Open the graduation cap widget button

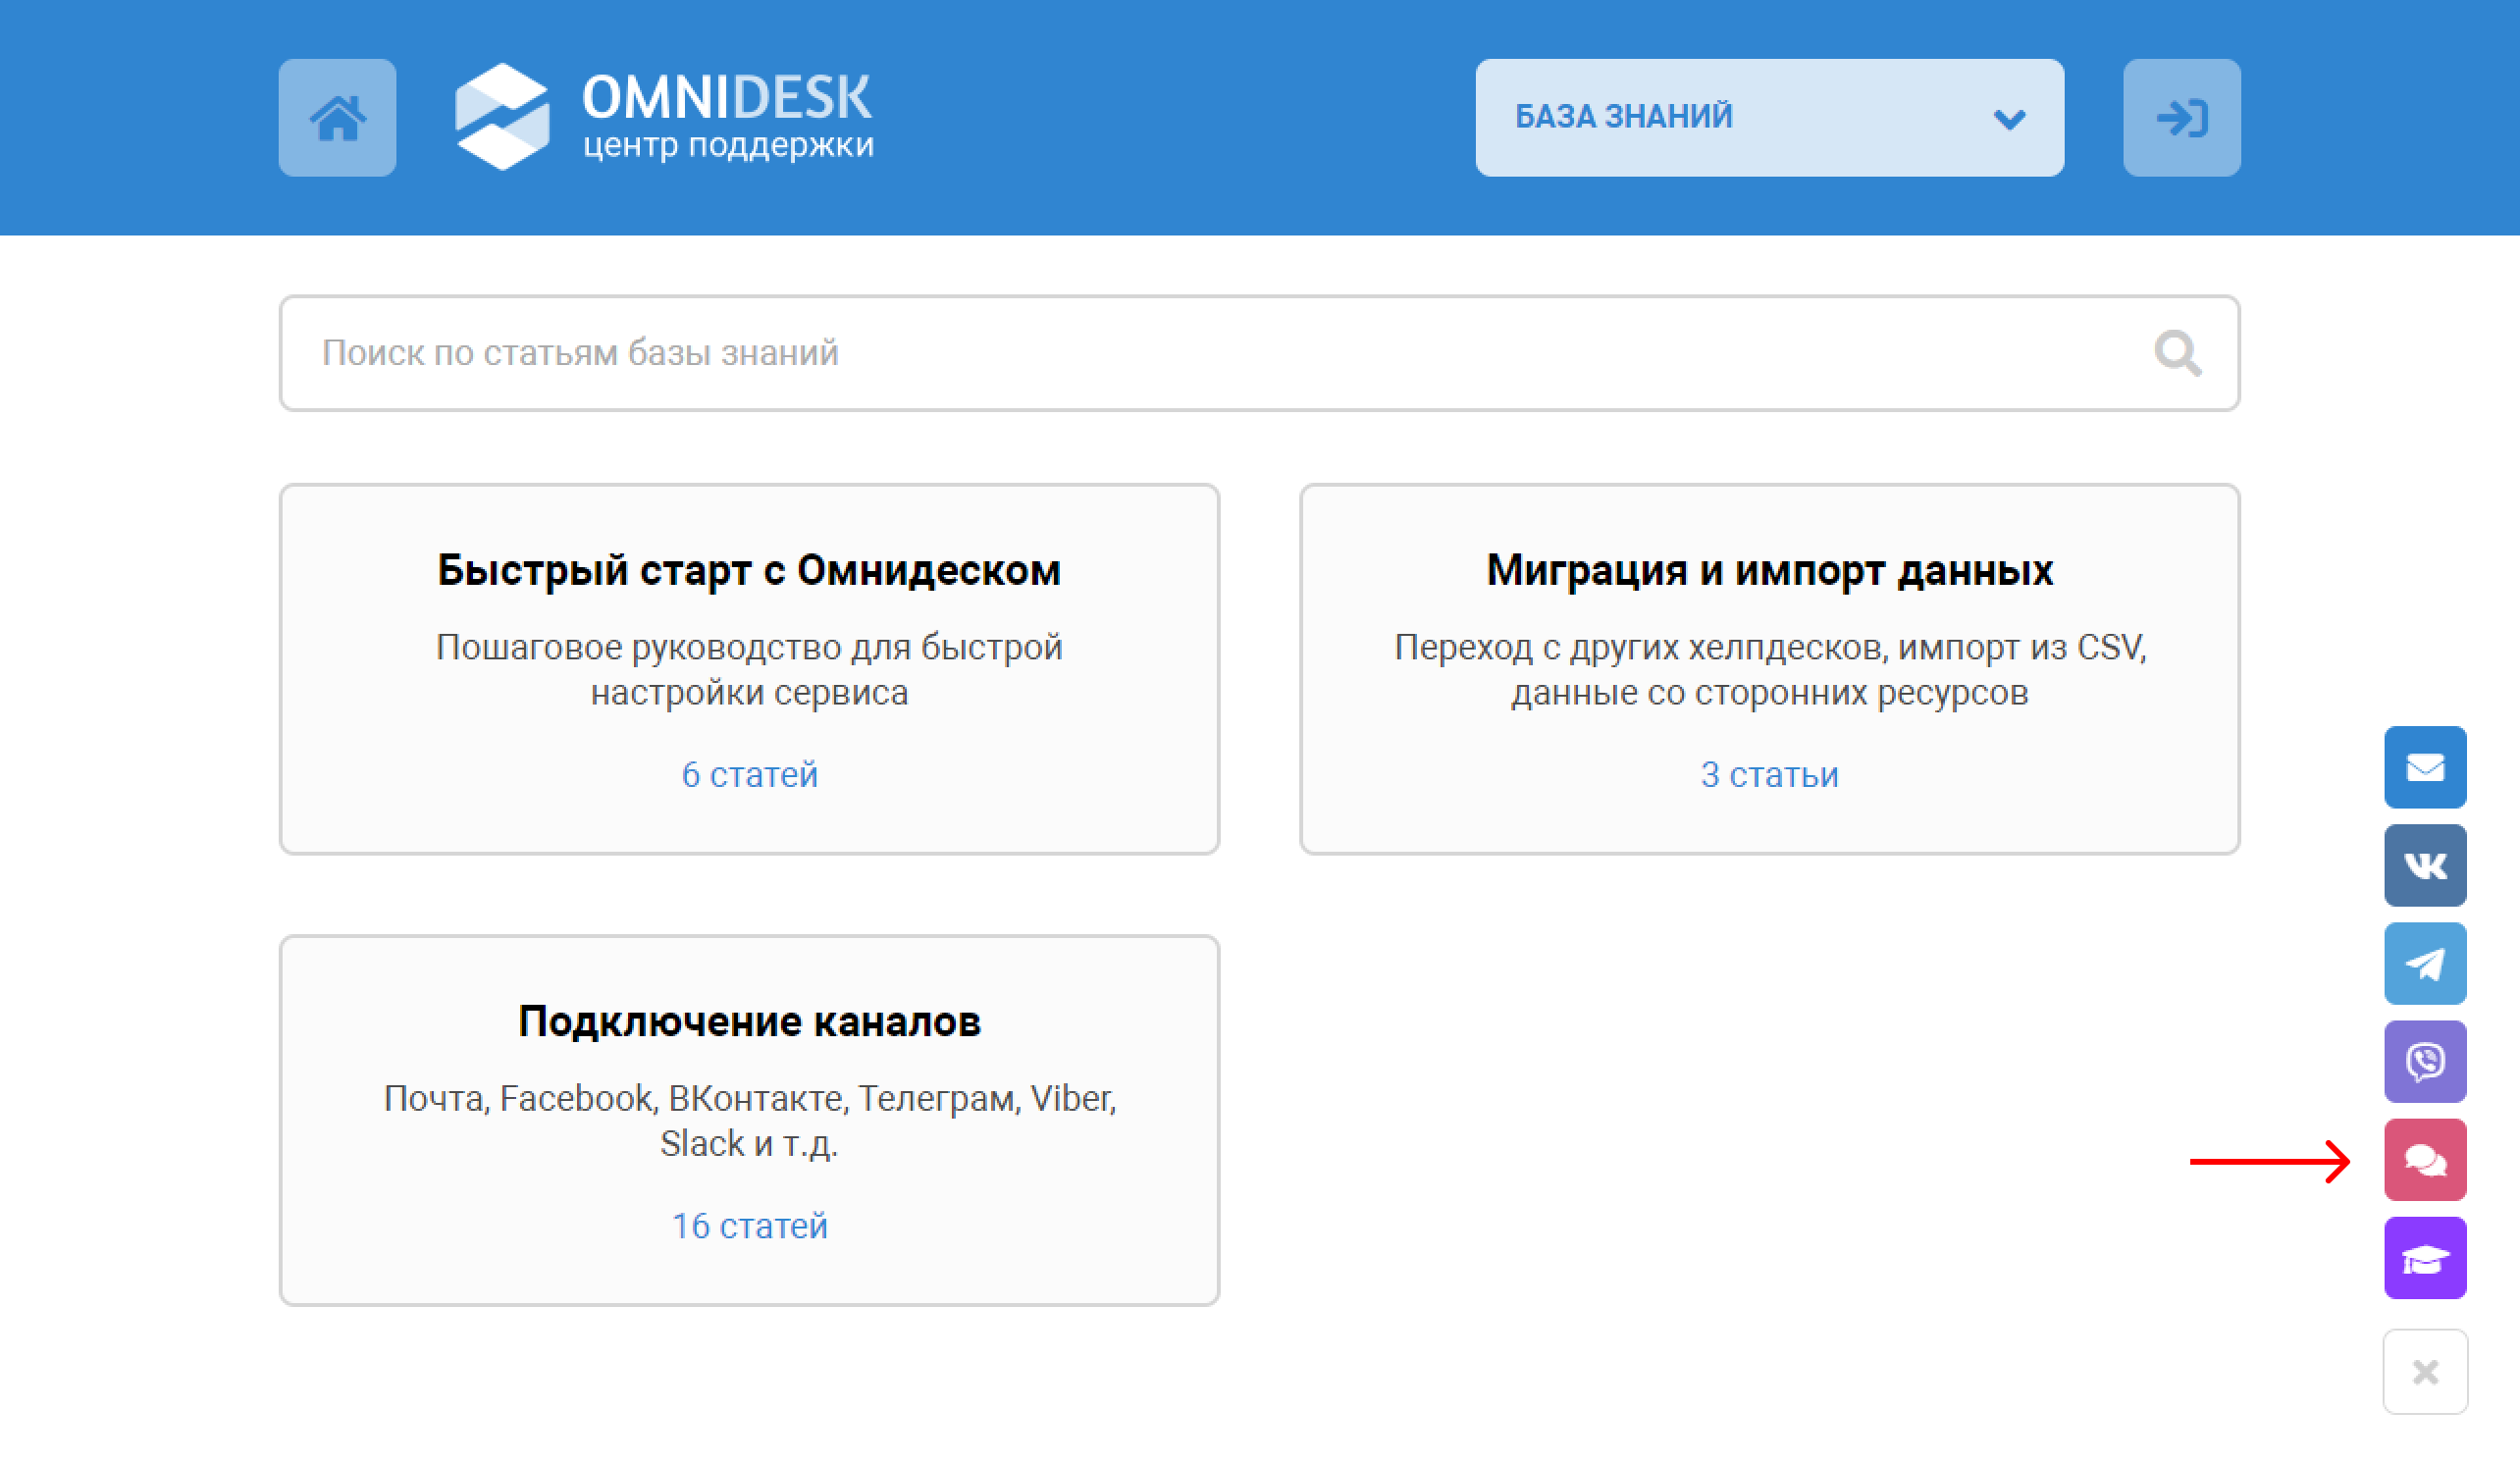coord(2424,1258)
